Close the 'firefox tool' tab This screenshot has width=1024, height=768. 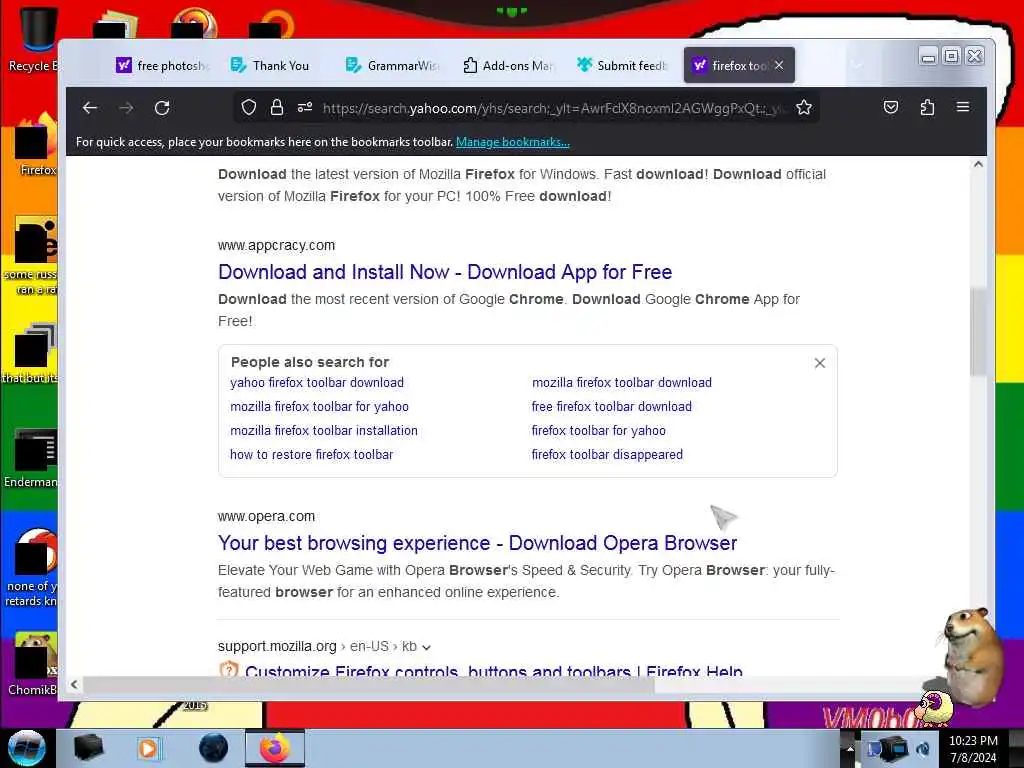coord(779,65)
